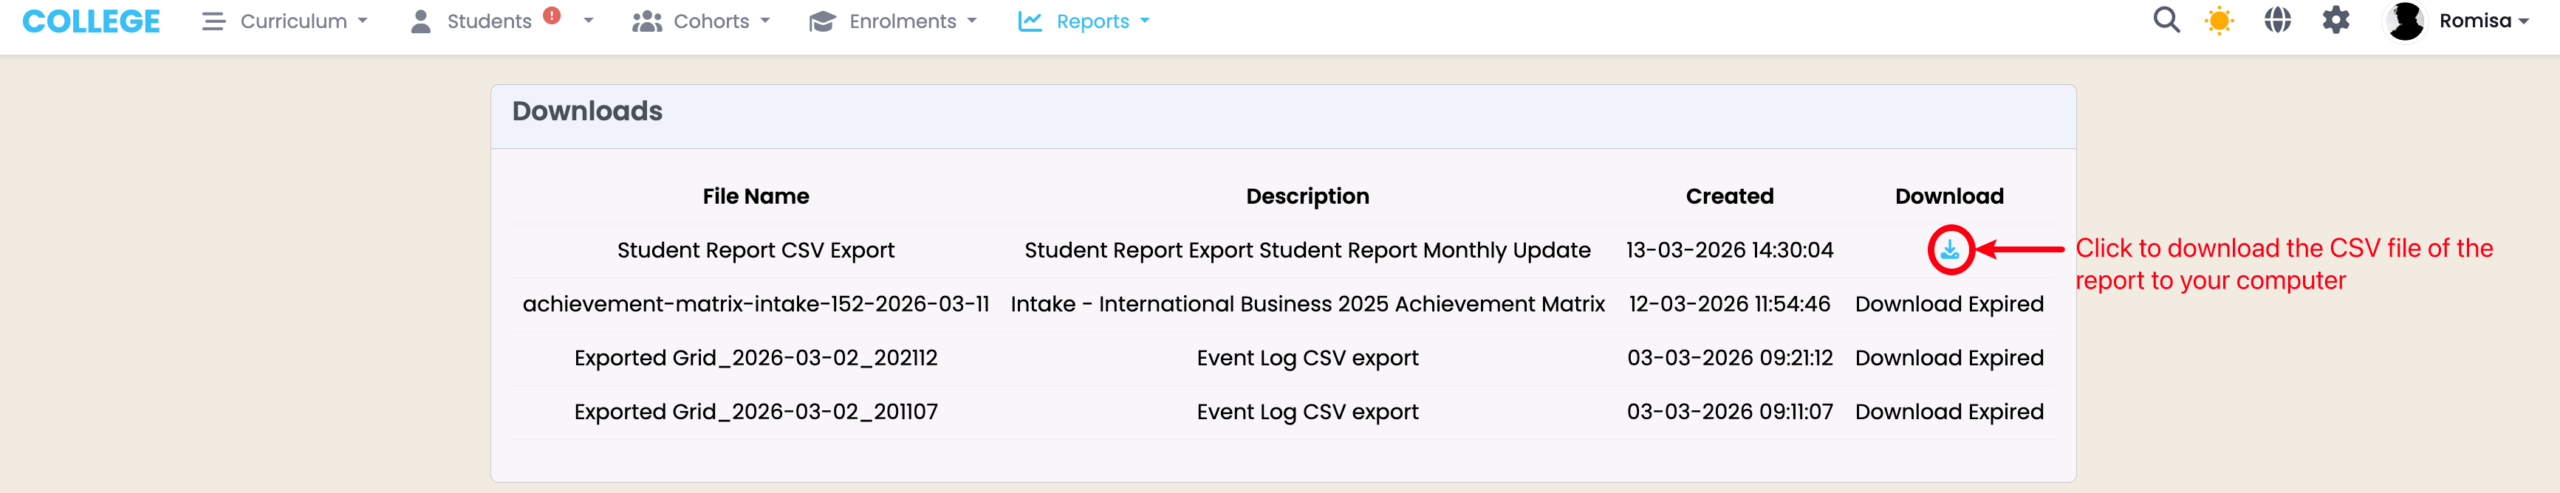Click the Student Report CSV Export row name
The width and height of the screenshot is (2560, 493).
click(x=755, y=250)
